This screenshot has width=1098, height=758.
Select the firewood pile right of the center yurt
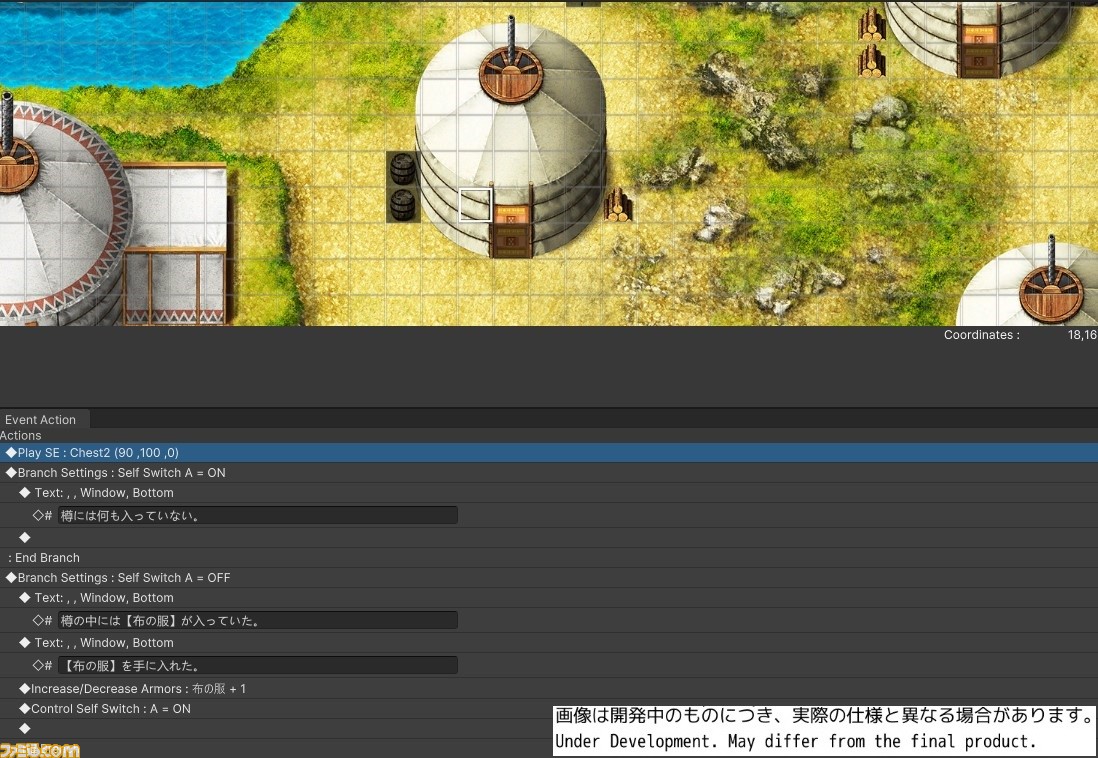point(618,205)
